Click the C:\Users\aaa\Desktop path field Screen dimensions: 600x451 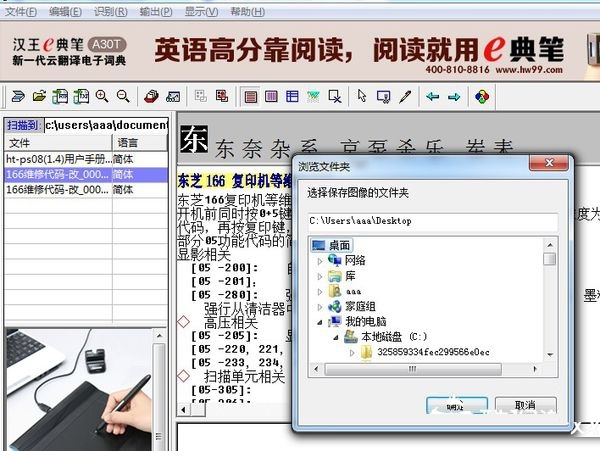[432, 221]
